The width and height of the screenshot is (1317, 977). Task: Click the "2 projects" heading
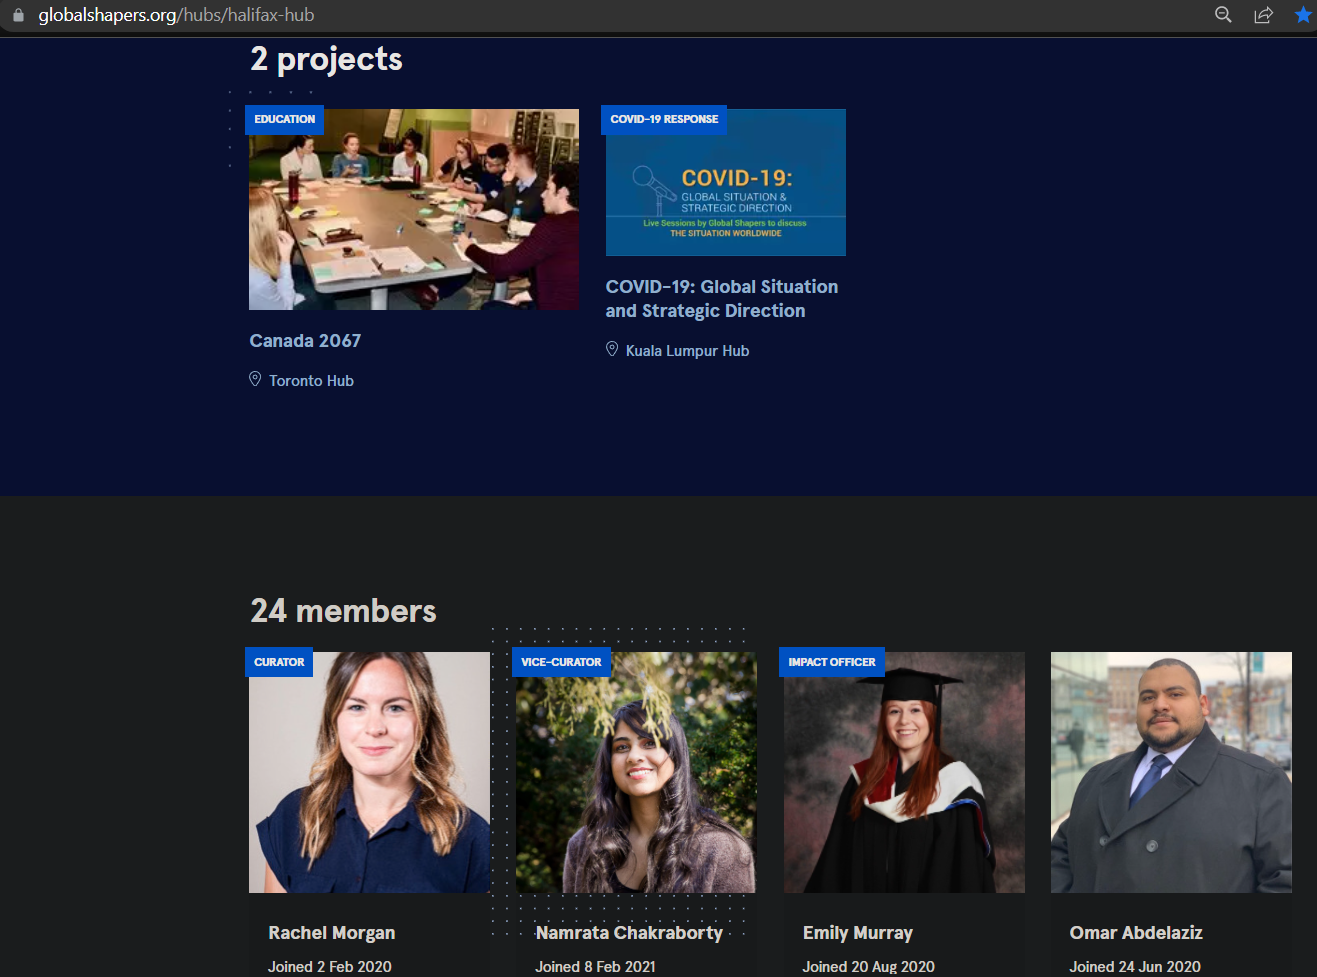pos(326,60)
